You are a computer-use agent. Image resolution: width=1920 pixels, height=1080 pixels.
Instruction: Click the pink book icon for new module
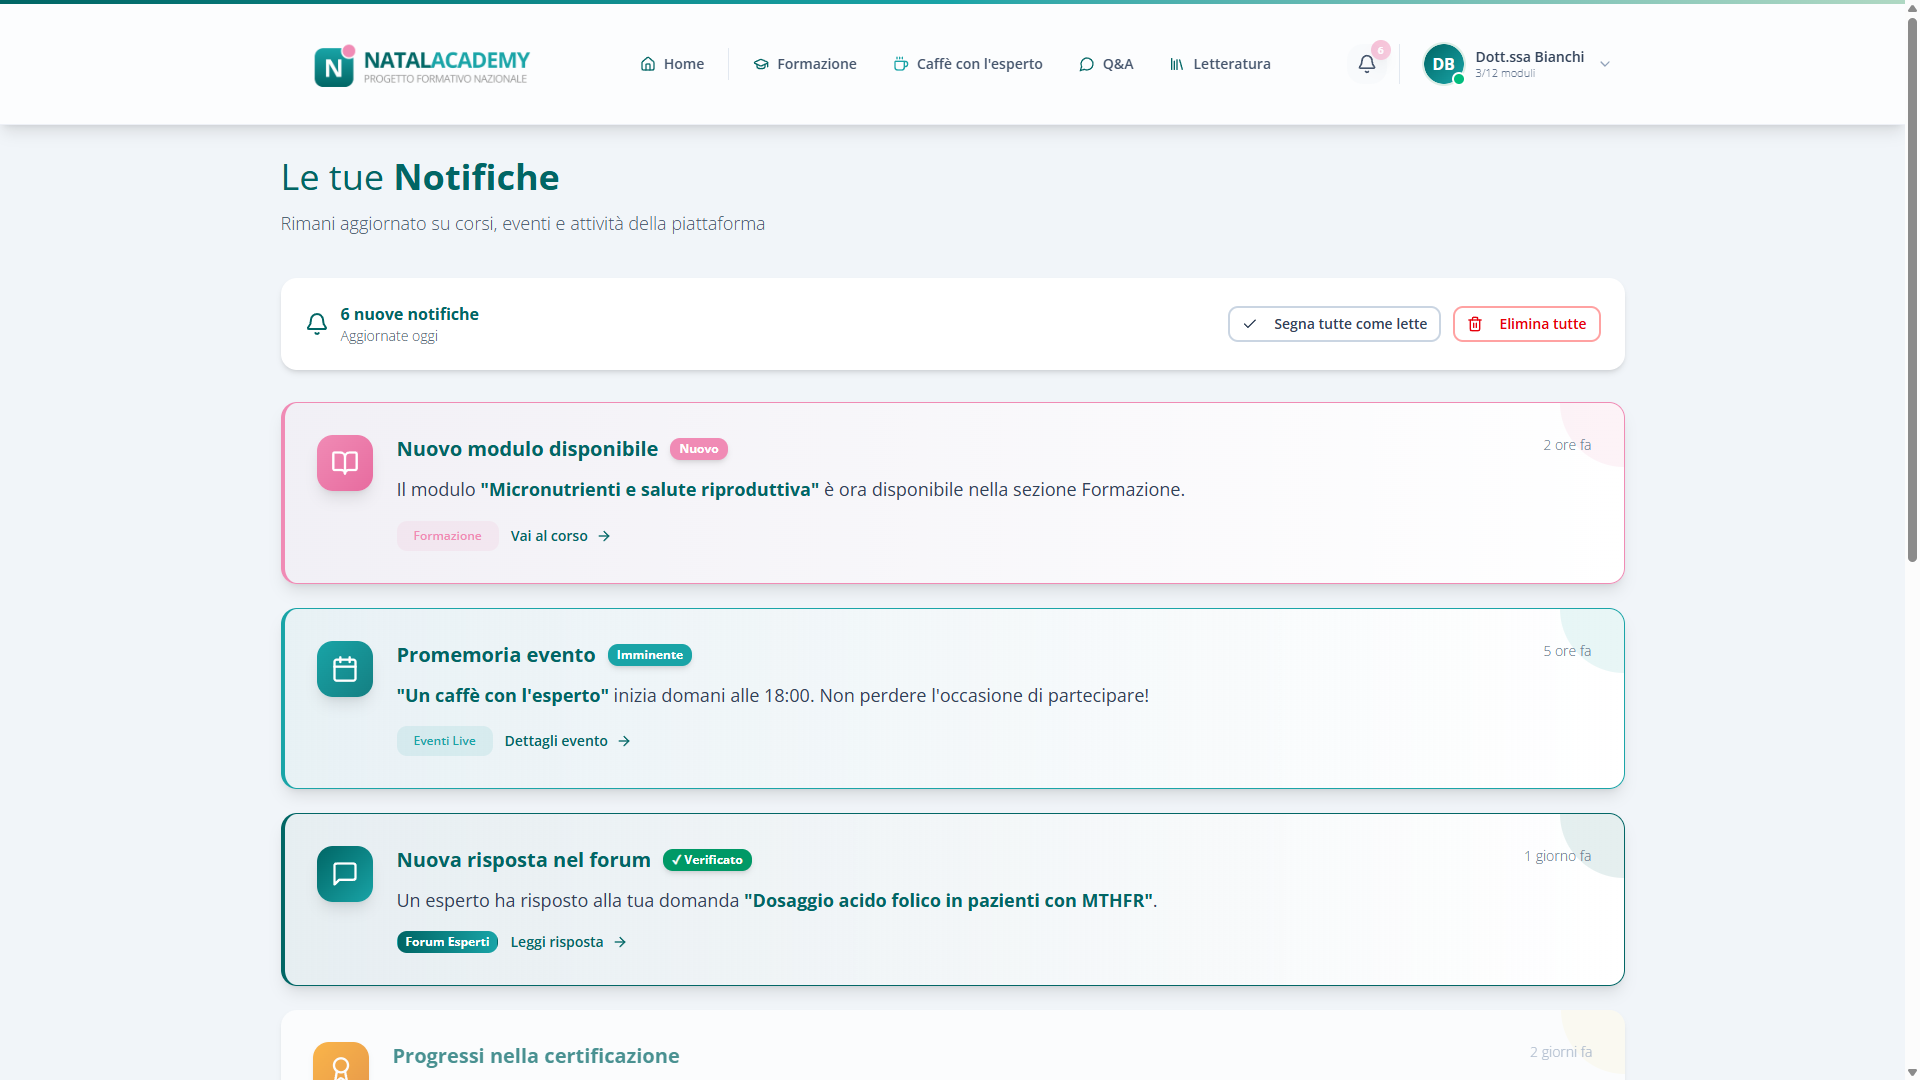[x=345, y=463]
